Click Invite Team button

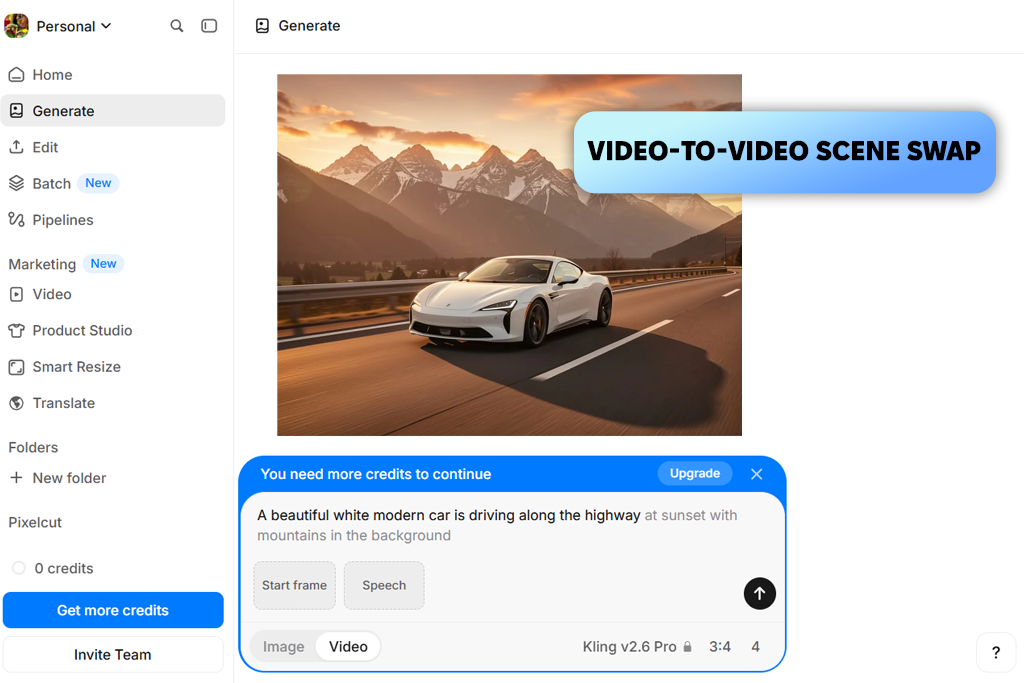113,654
